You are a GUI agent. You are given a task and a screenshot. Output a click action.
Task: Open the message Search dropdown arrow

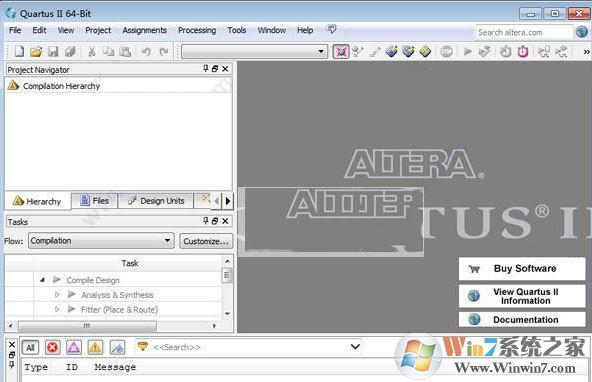[355, 347]
